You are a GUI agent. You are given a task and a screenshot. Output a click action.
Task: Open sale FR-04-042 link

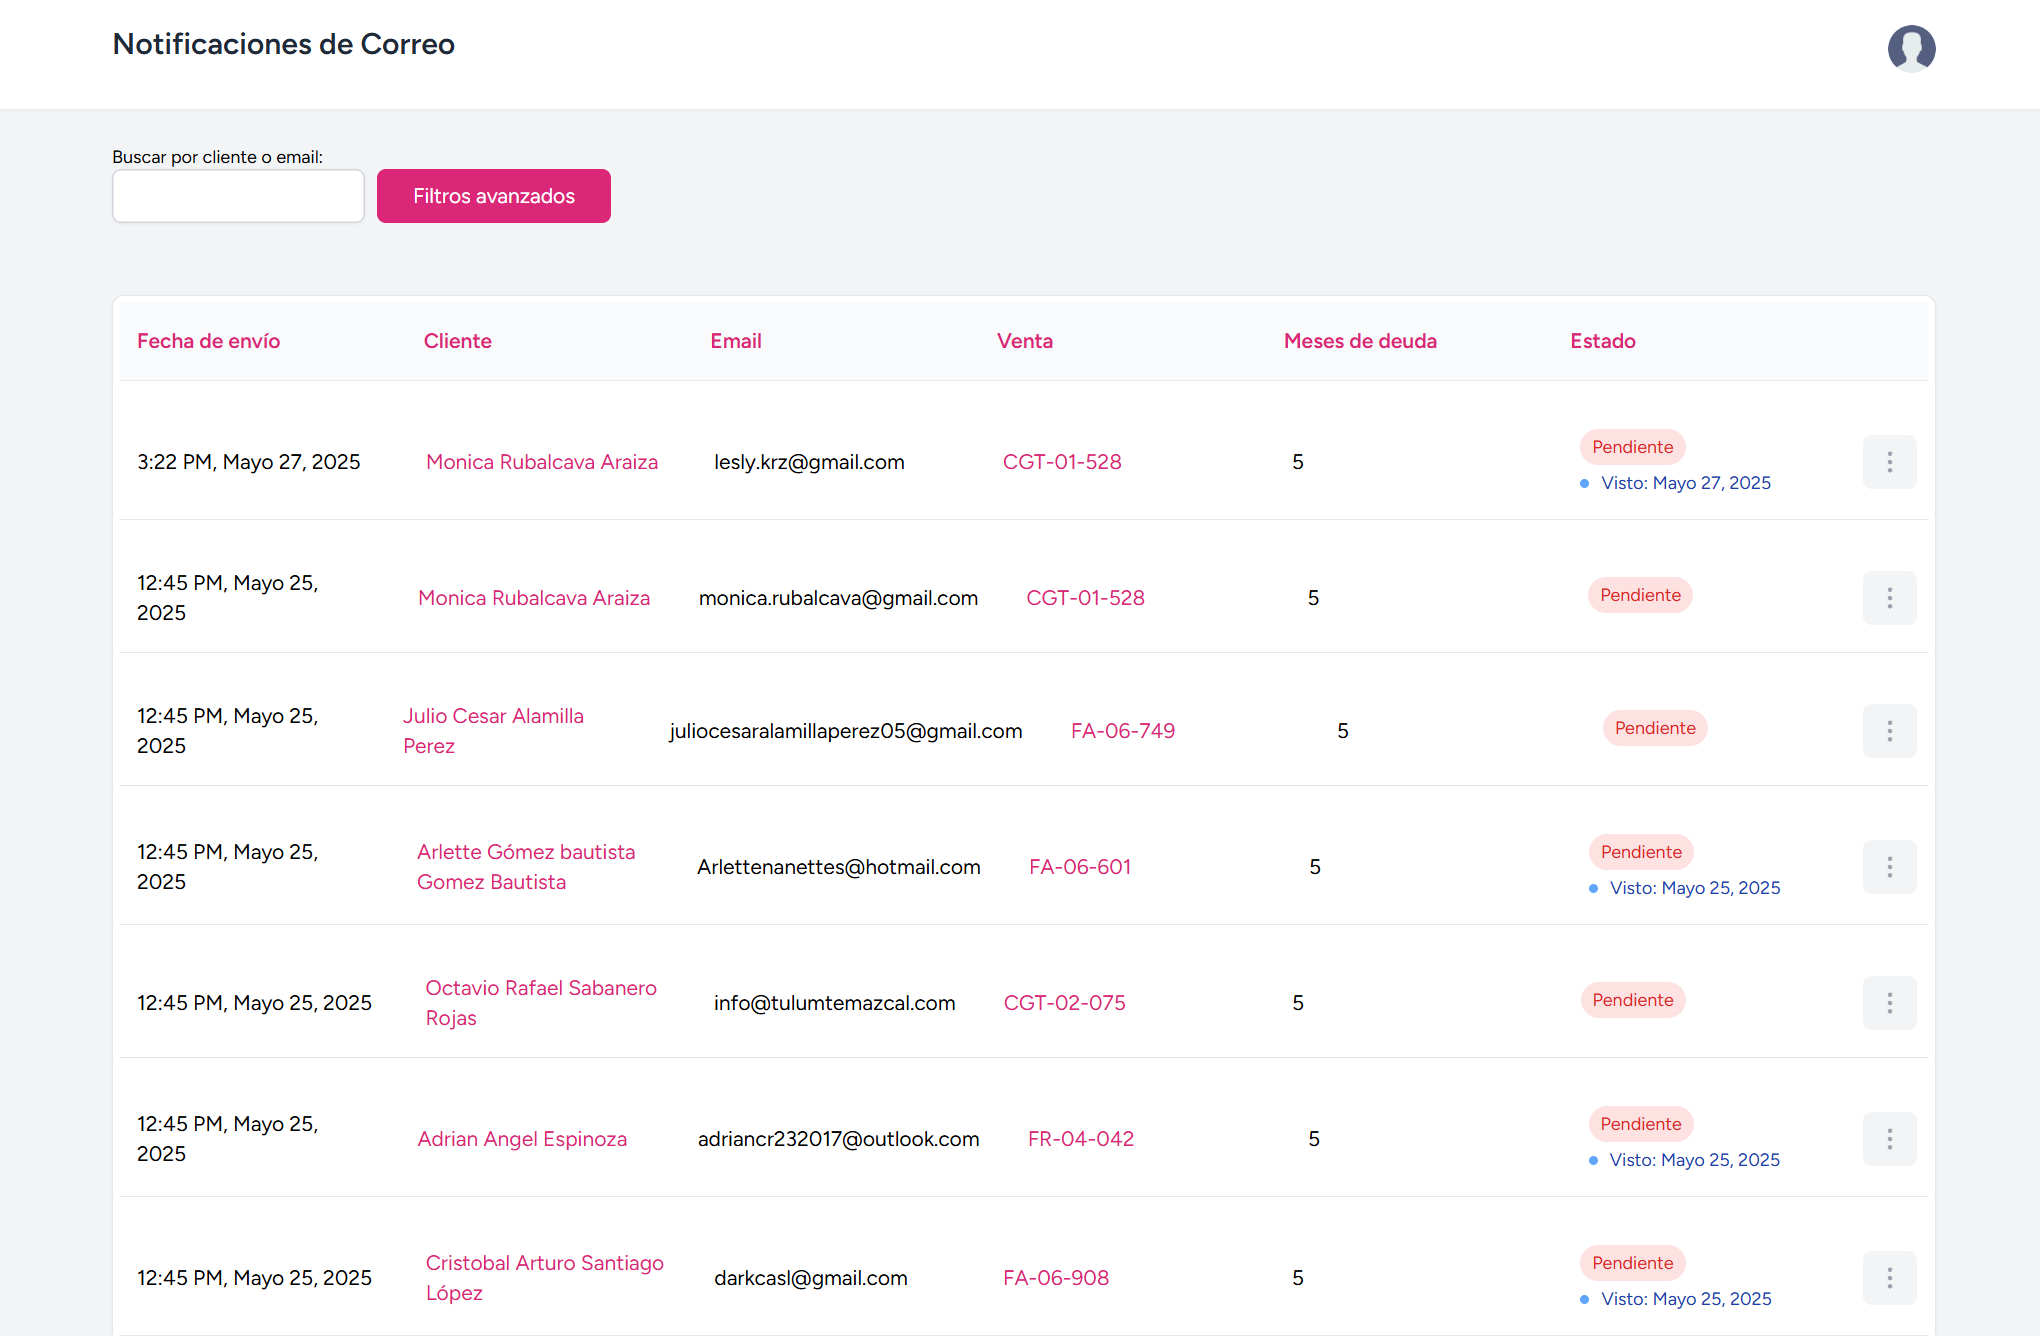pos(1080,1139)
